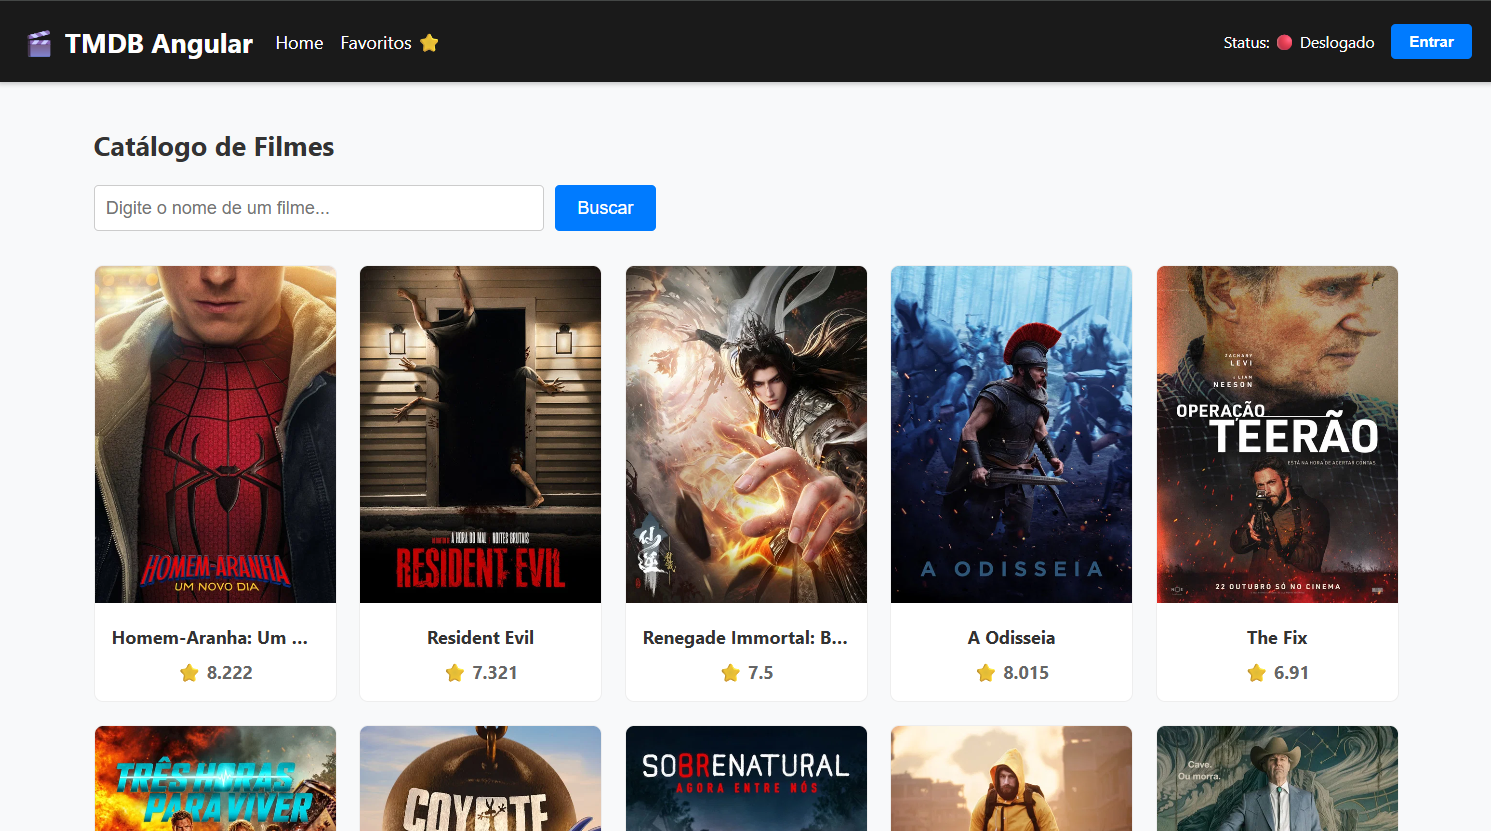Image resolution: width=1491 pixels, height=831 pixels.
Task: Click the star icon next to 6.91
Action: pos(1257,673)
